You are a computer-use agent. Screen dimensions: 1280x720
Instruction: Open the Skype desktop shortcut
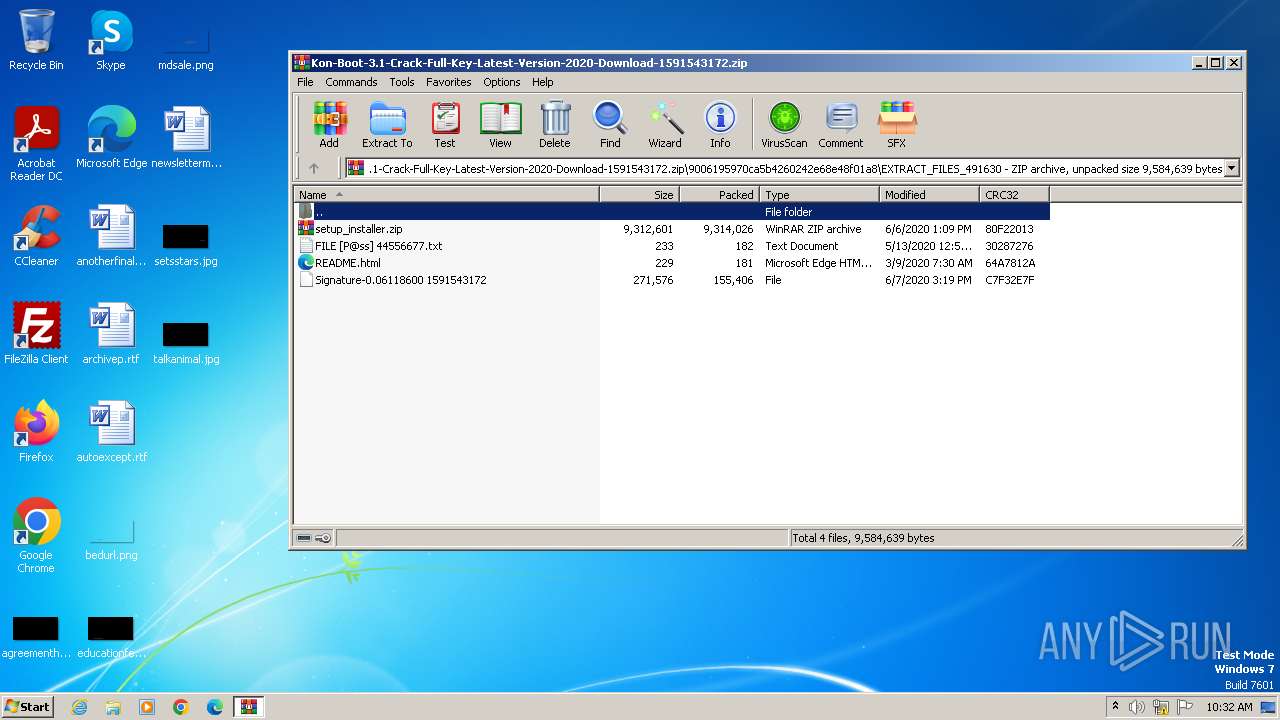(x=111, y=40)
